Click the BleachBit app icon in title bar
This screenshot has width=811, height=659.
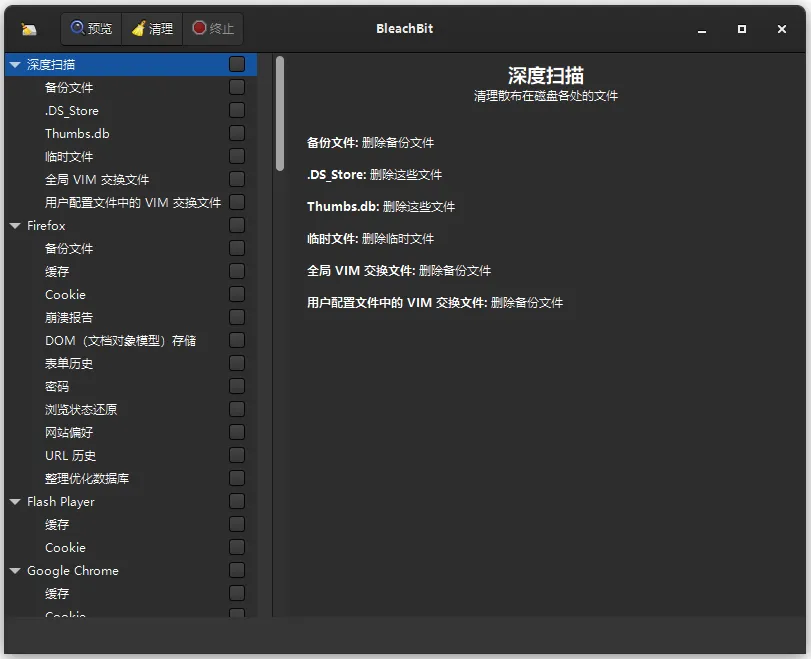[29, 29]
